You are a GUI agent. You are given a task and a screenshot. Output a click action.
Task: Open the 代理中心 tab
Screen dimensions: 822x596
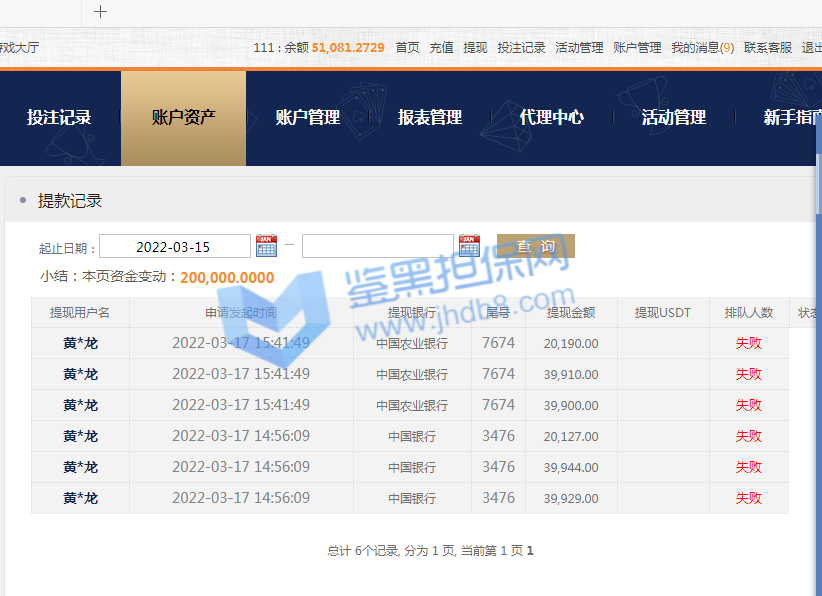[552, 118]
